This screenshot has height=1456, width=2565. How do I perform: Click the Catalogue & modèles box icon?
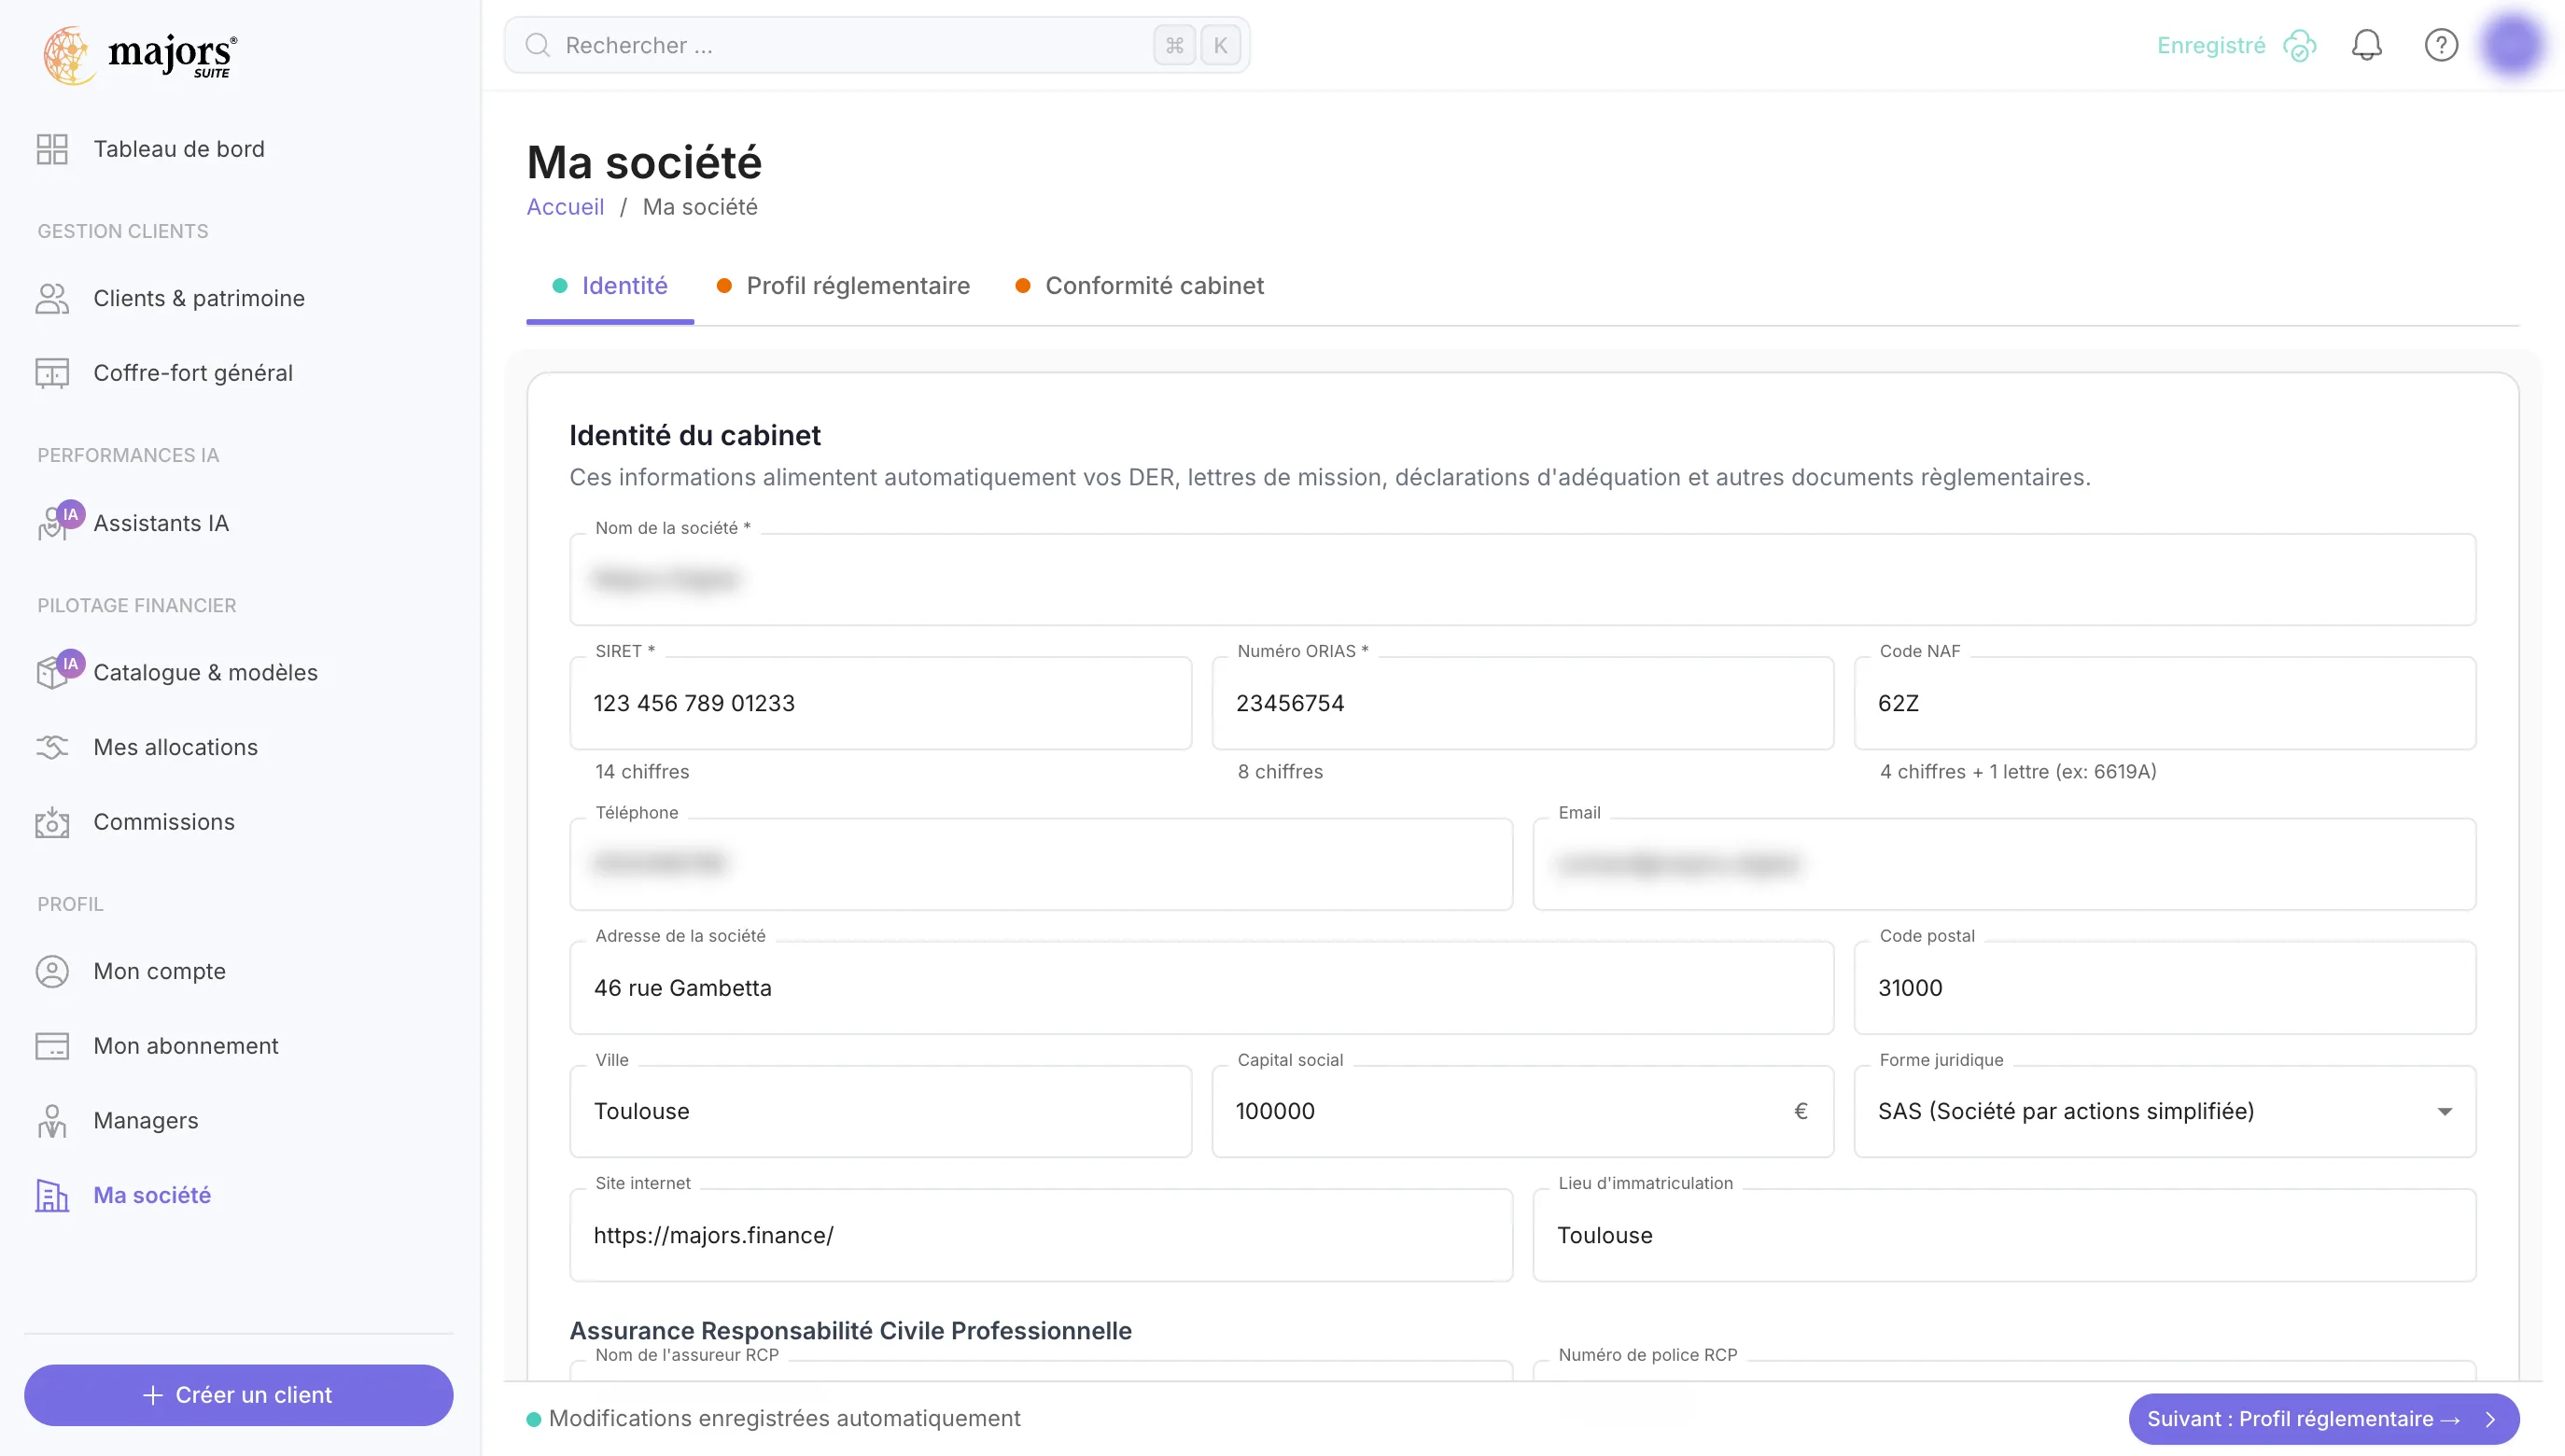pyautogui.click(x=58, y=670)
